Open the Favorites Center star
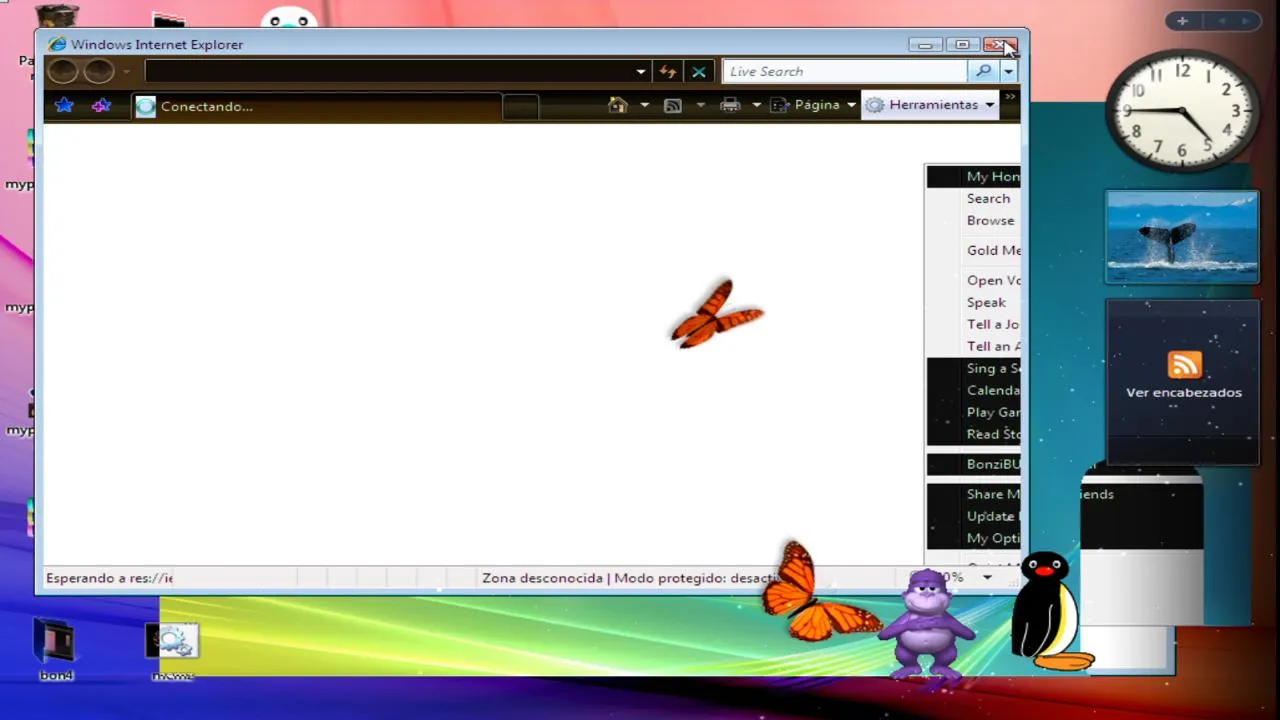1280x720 pixels. (64, 105)
